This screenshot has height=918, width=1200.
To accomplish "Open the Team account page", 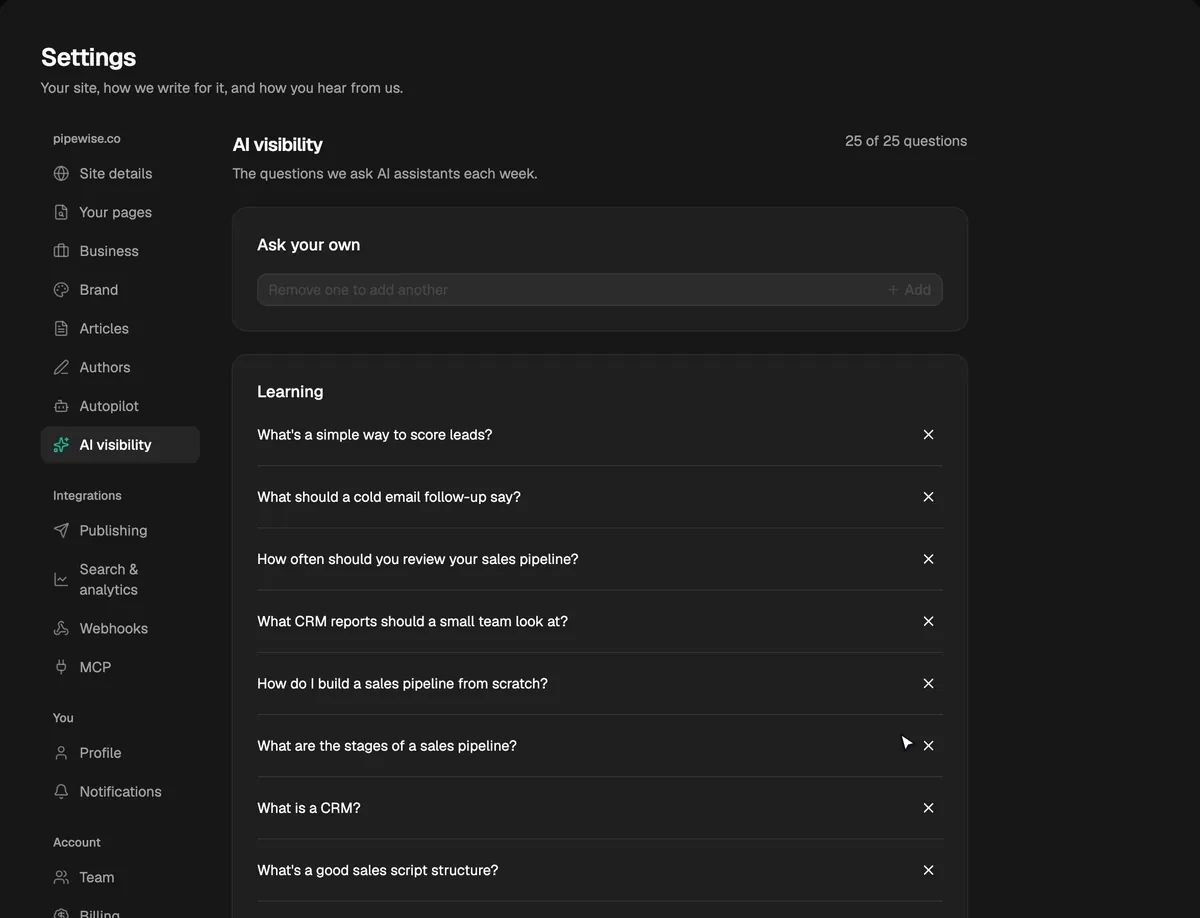I will (120, 878).
